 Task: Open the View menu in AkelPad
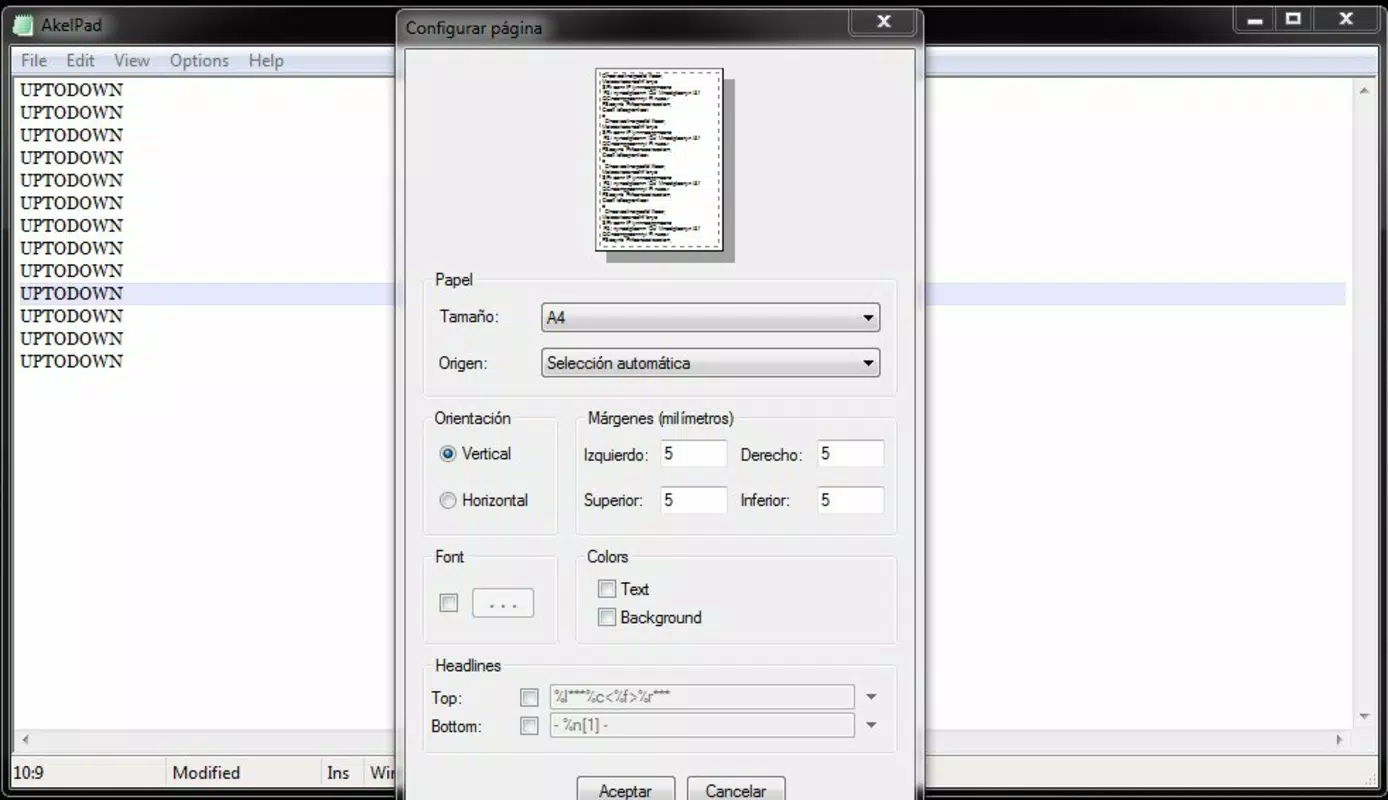tap(132, 61)
